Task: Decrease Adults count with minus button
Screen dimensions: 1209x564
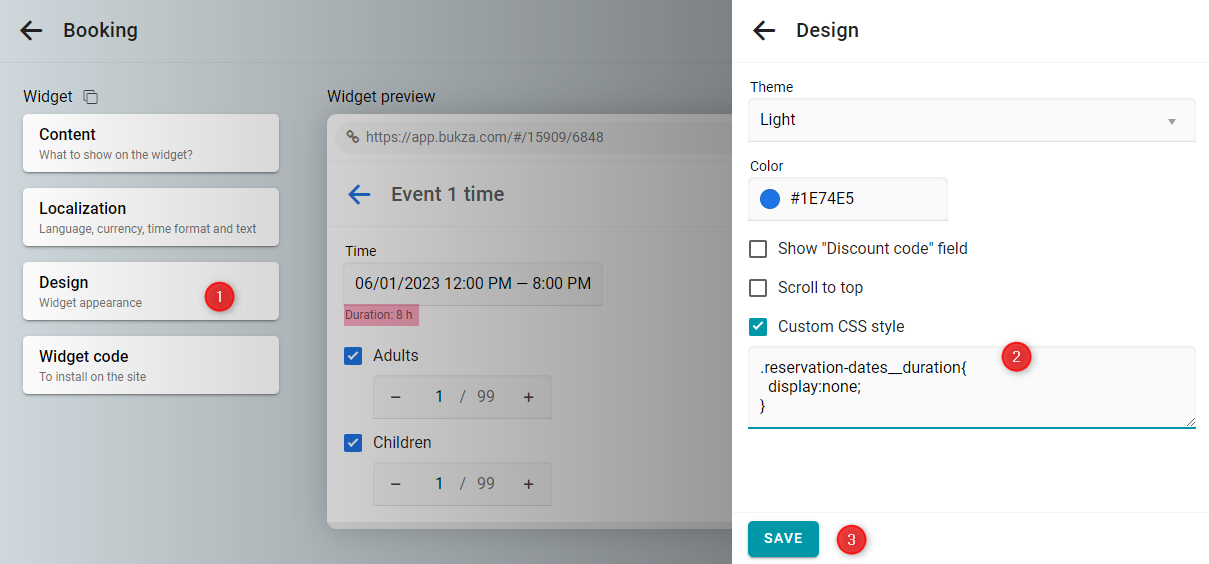Action: (395, 397)
